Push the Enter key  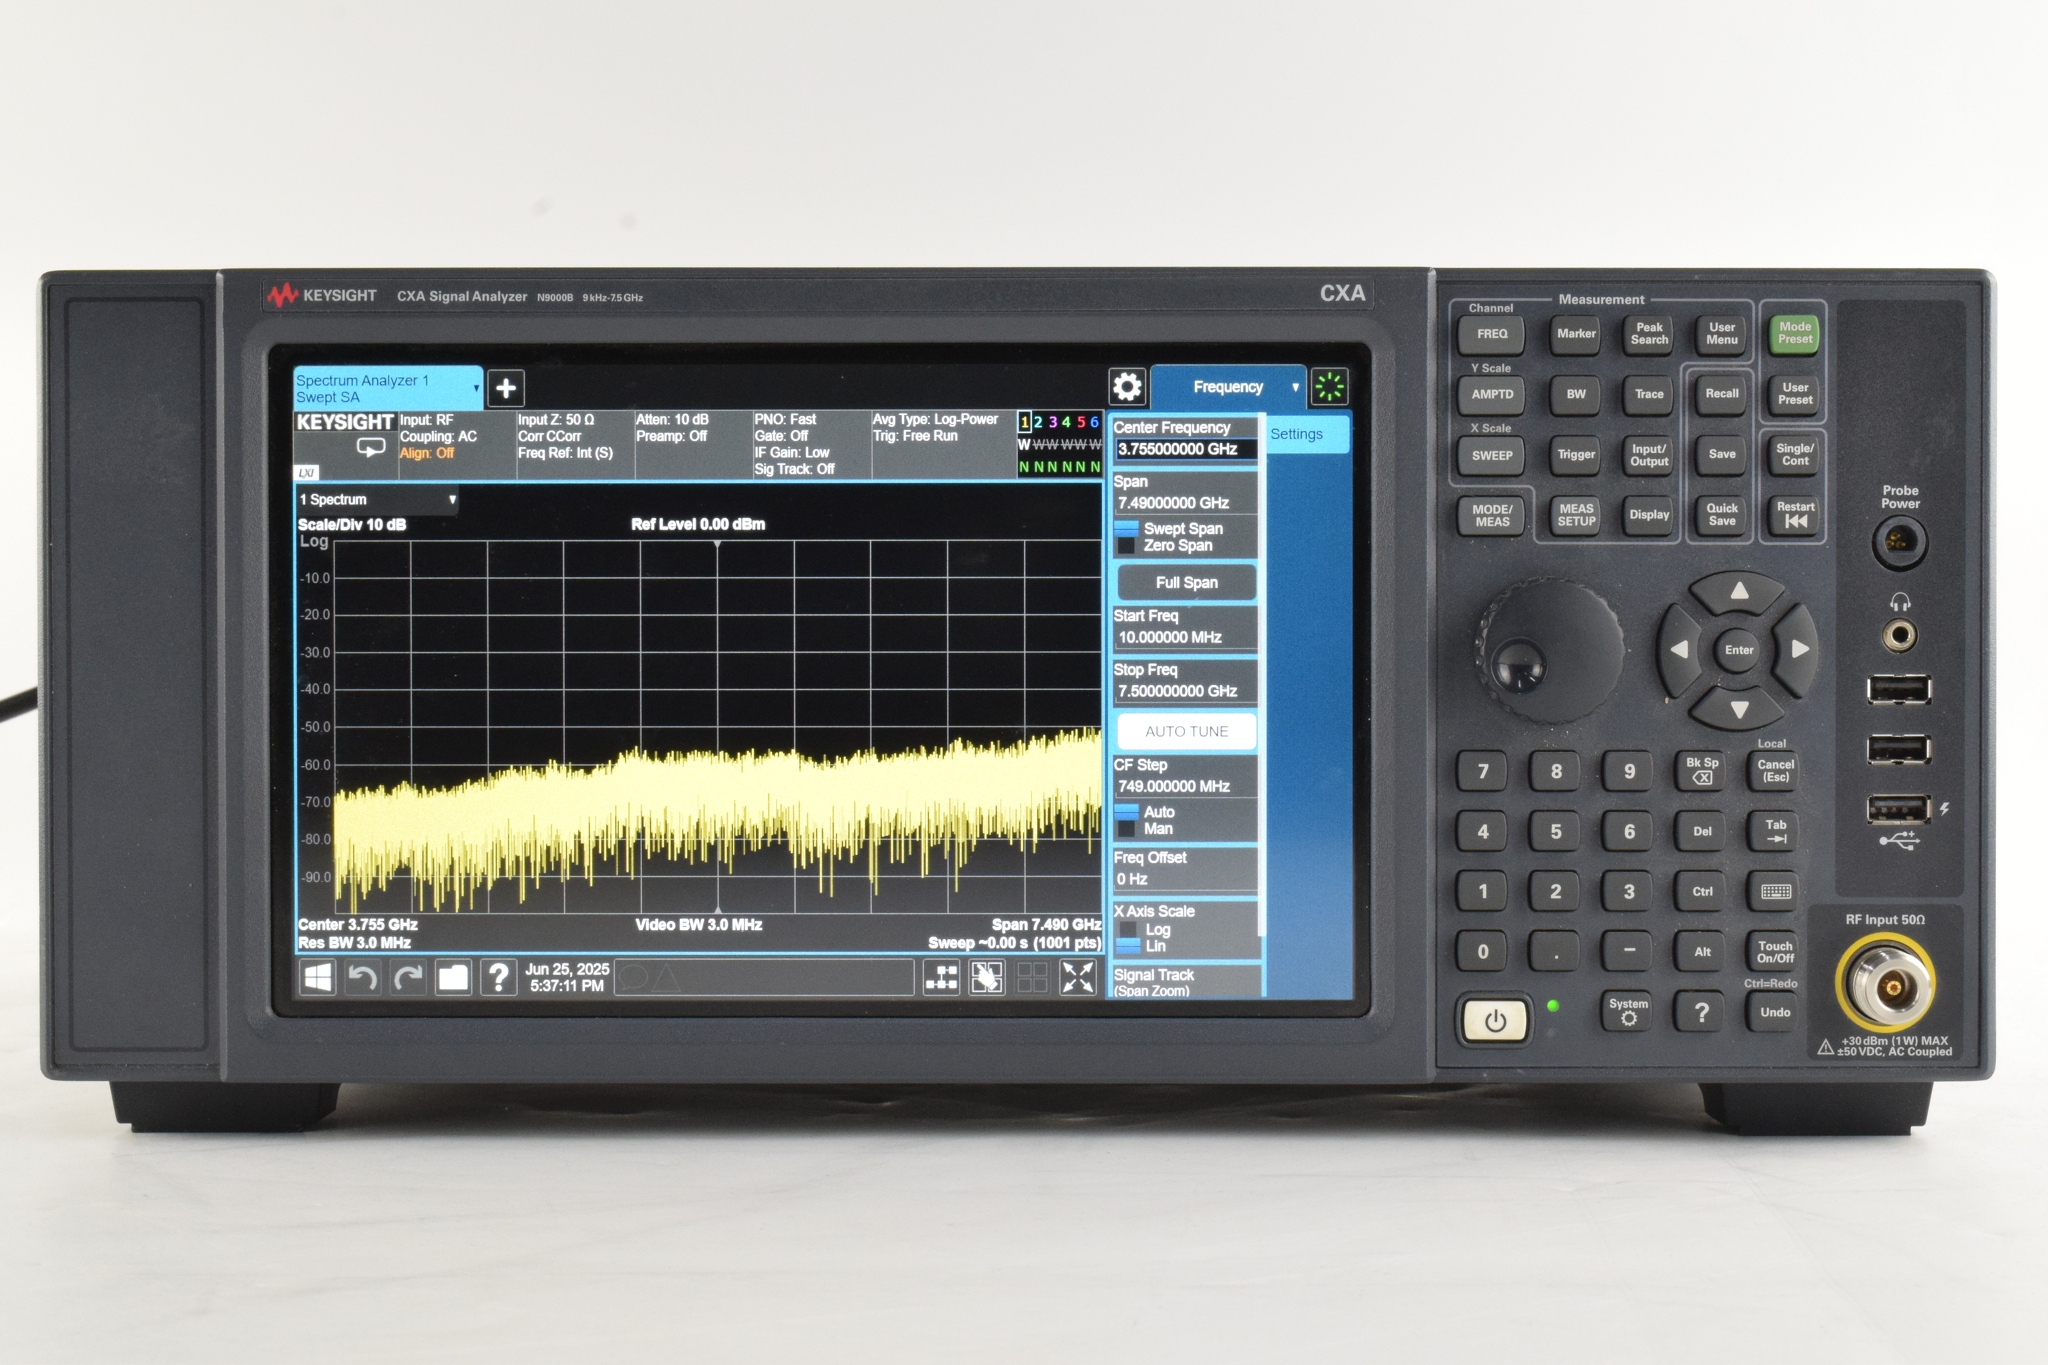pos(1739,650)
